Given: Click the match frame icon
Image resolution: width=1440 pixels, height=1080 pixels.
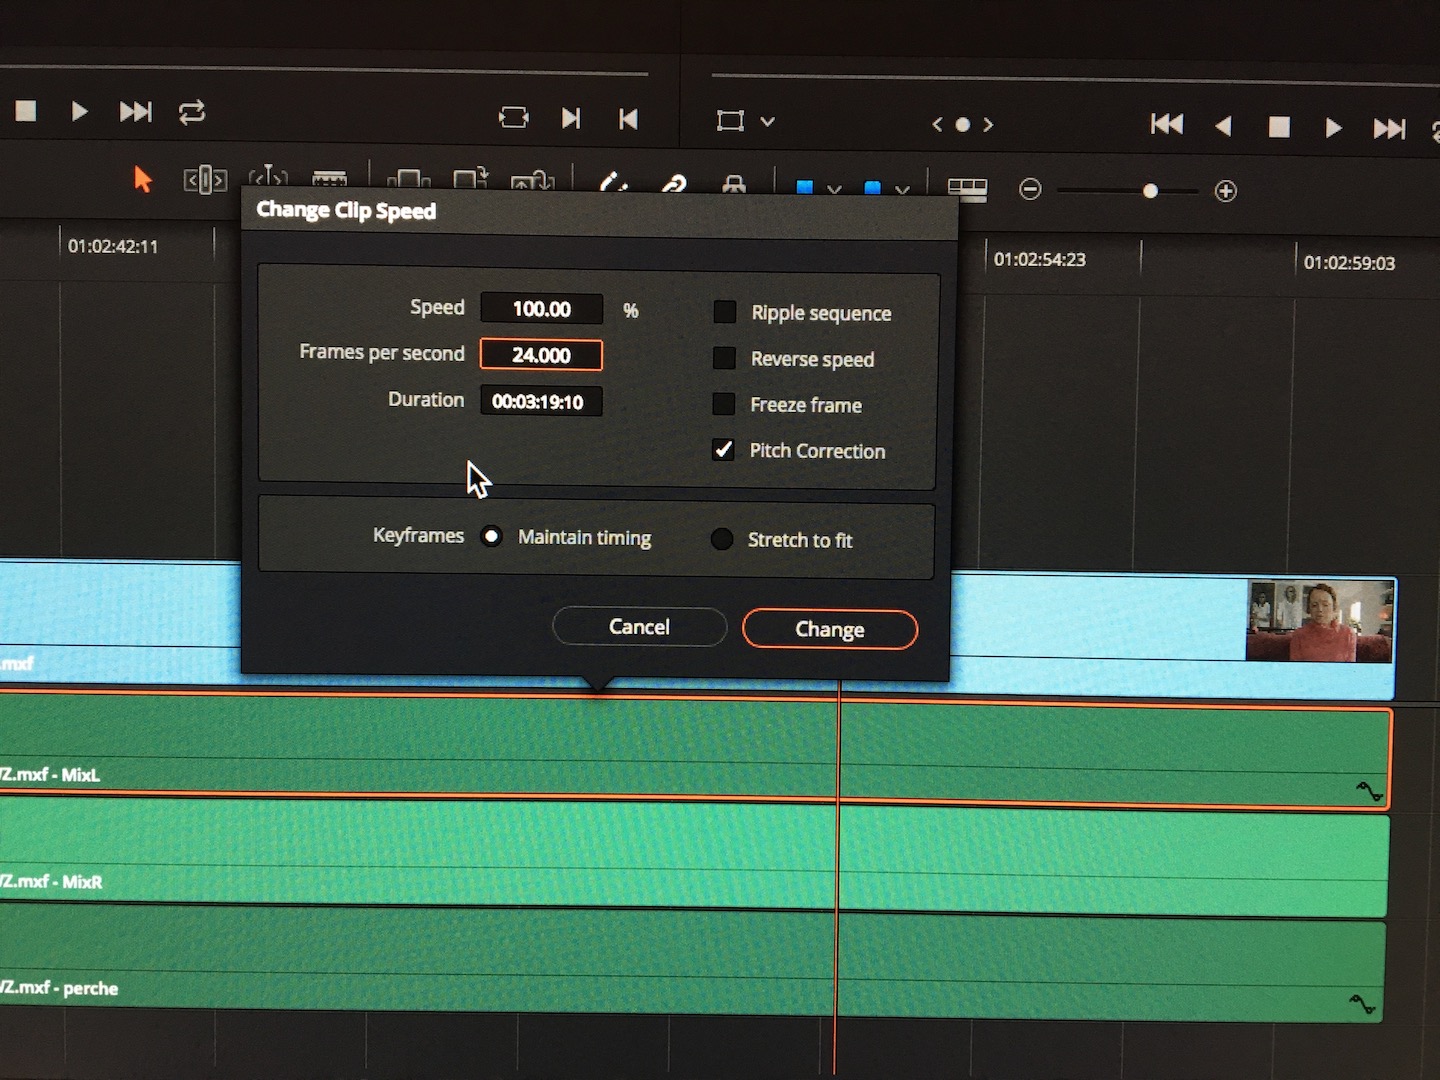Looking at the screenshot, I should click(x=513, y=118).
